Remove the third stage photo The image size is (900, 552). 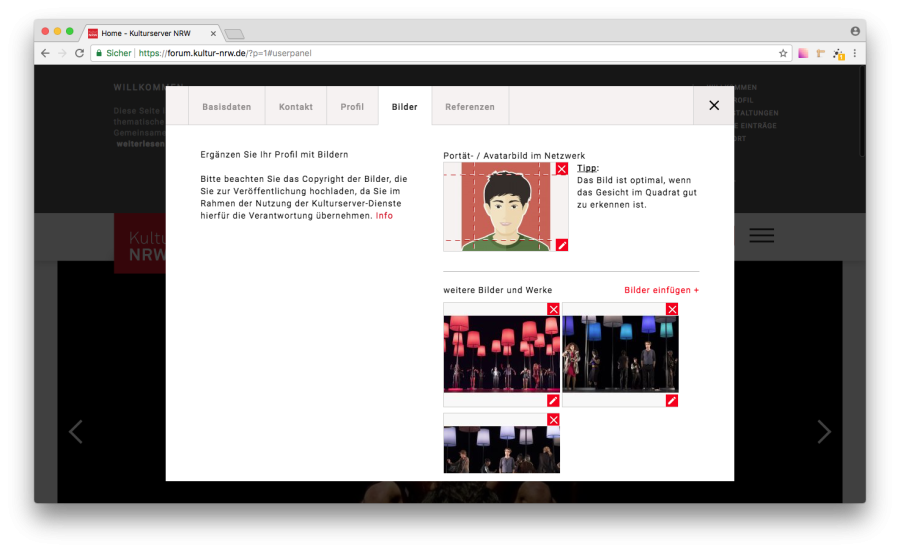[x=554, y=420]
